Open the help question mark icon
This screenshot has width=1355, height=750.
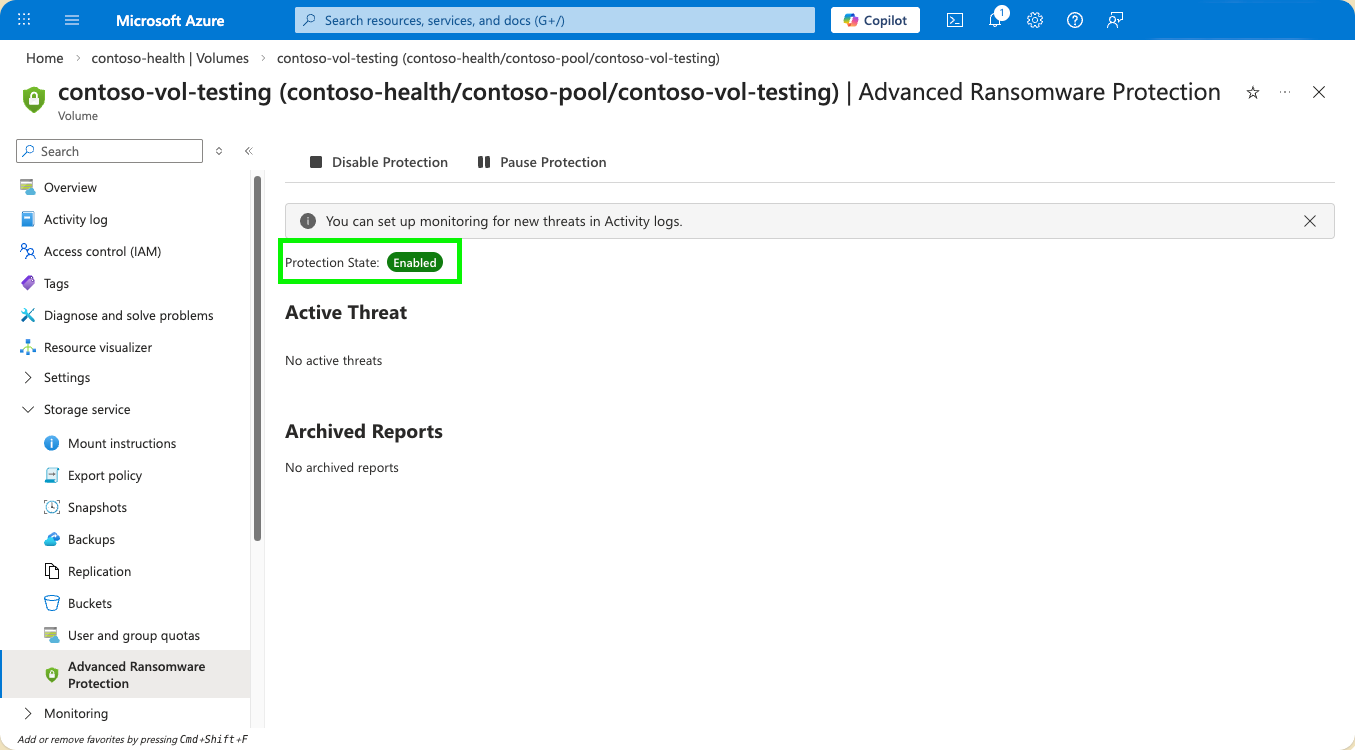1075,20
